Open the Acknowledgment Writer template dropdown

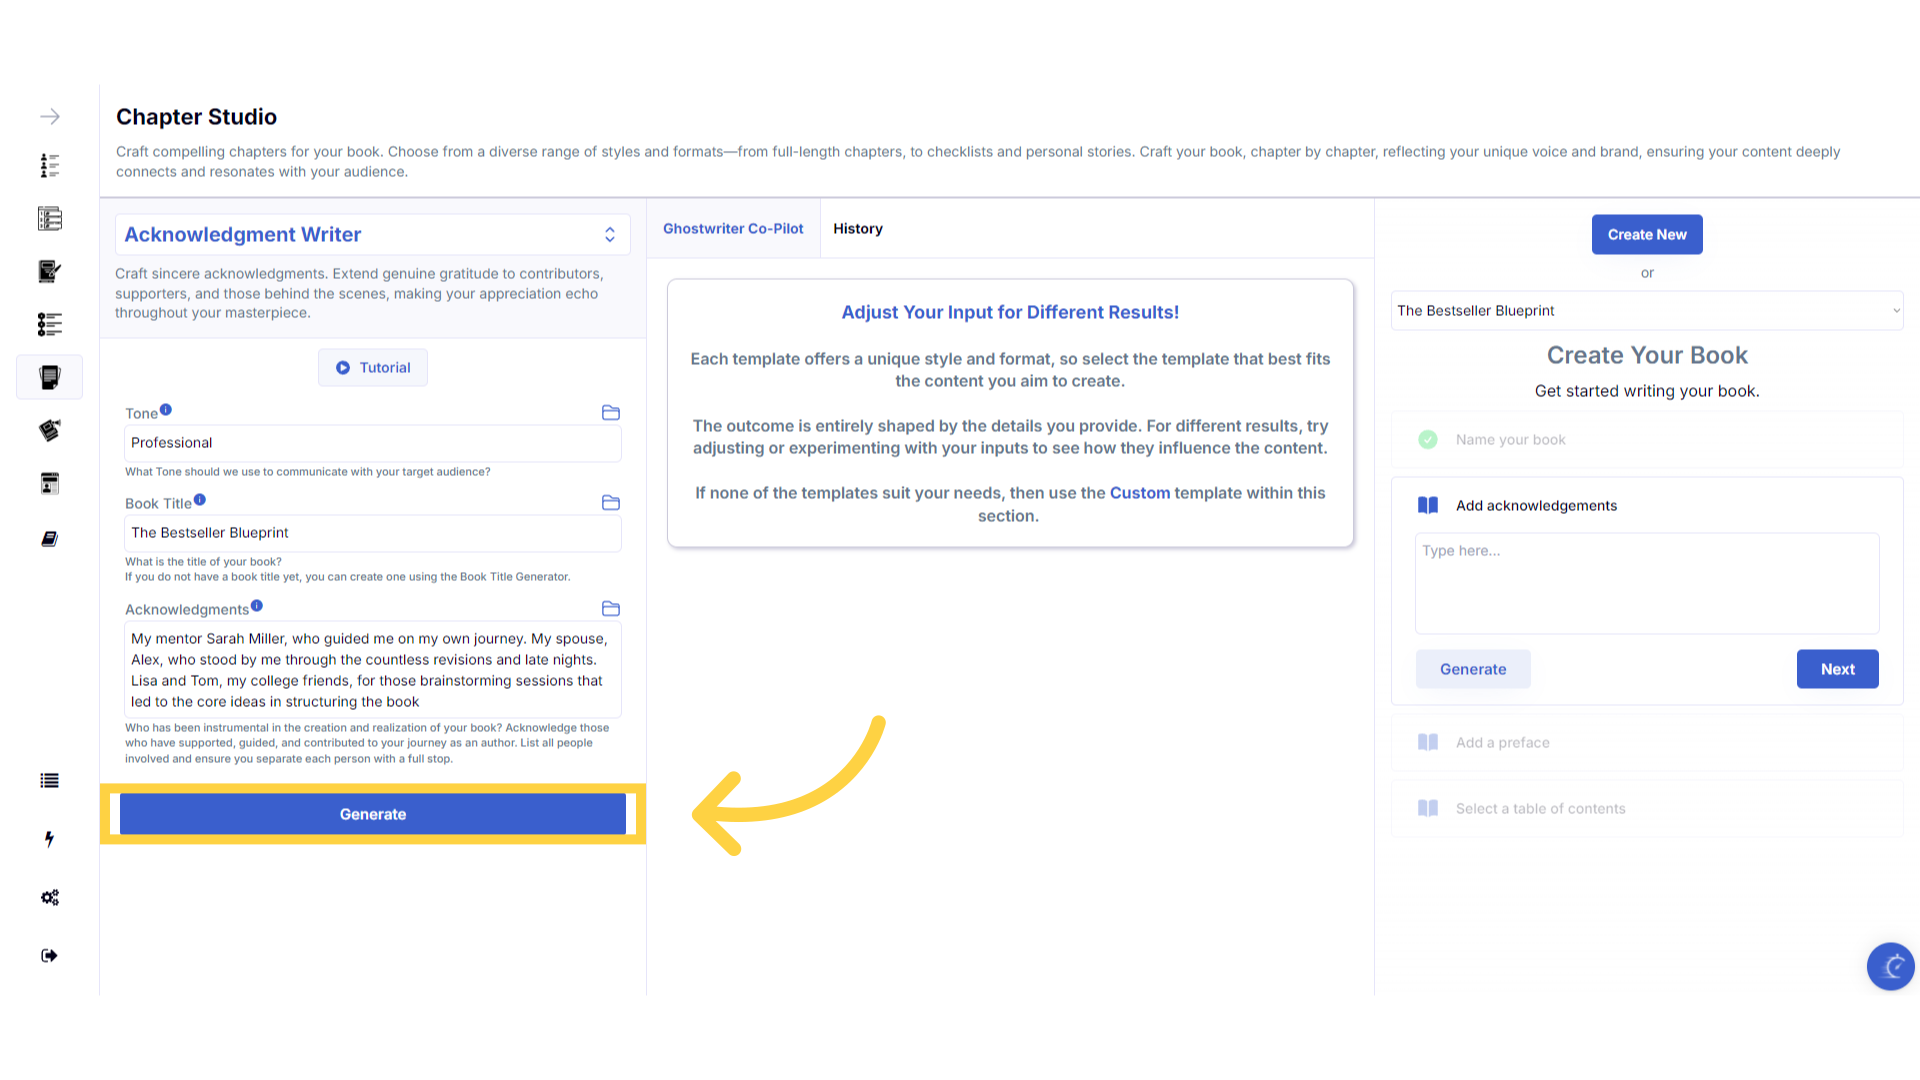tap(372, 235)
